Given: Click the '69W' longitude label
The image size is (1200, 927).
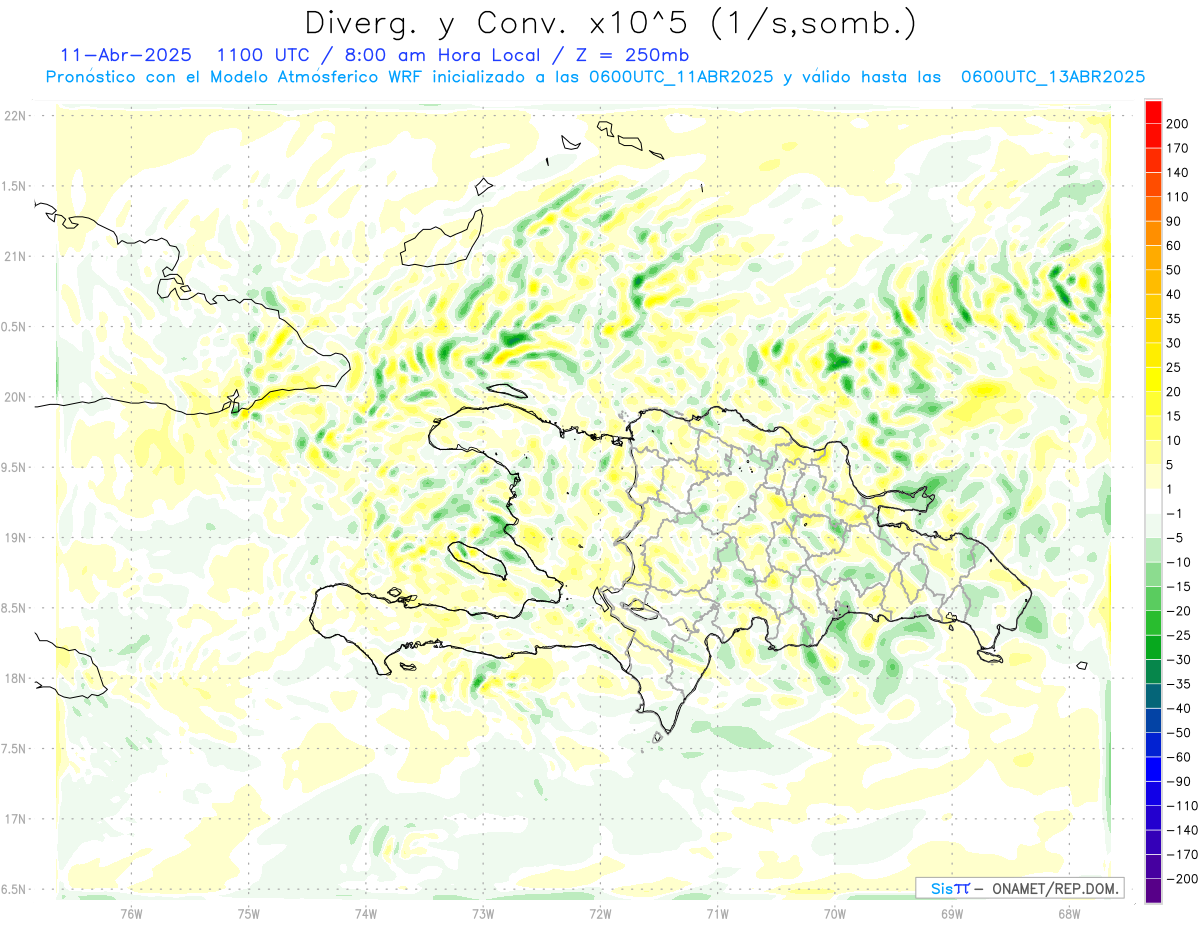Looking at the screenshot, I should pyautogui.click(x=952, y=912).
